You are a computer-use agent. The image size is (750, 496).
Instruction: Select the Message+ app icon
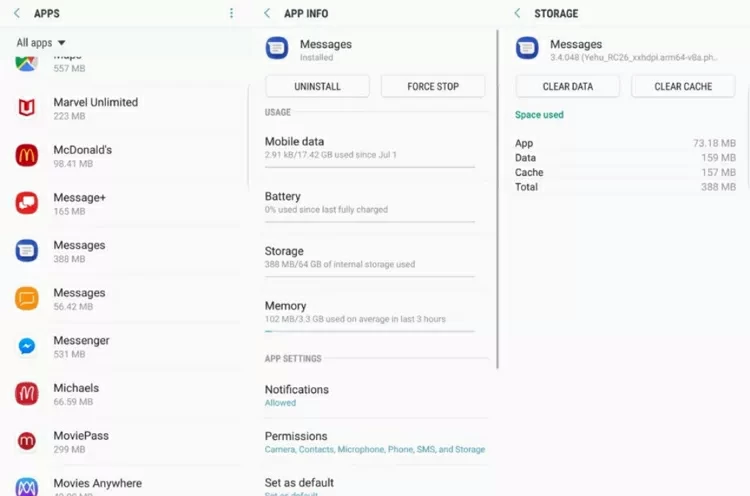tap(27, 203)
